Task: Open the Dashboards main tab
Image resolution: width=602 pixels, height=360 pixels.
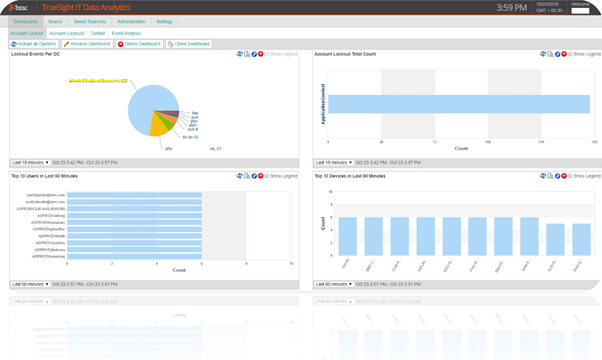Action: [x=25, y=21]
